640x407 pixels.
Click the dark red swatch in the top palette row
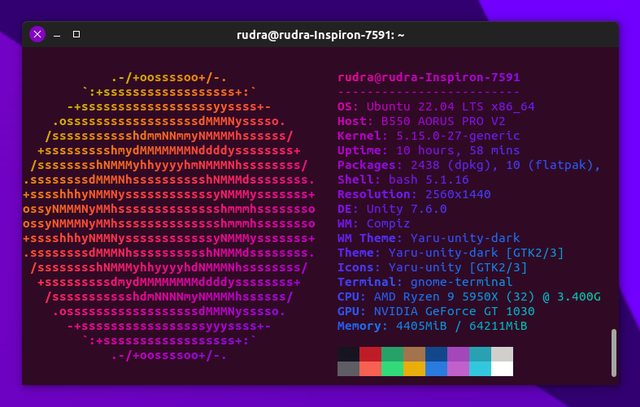point(370,354)
